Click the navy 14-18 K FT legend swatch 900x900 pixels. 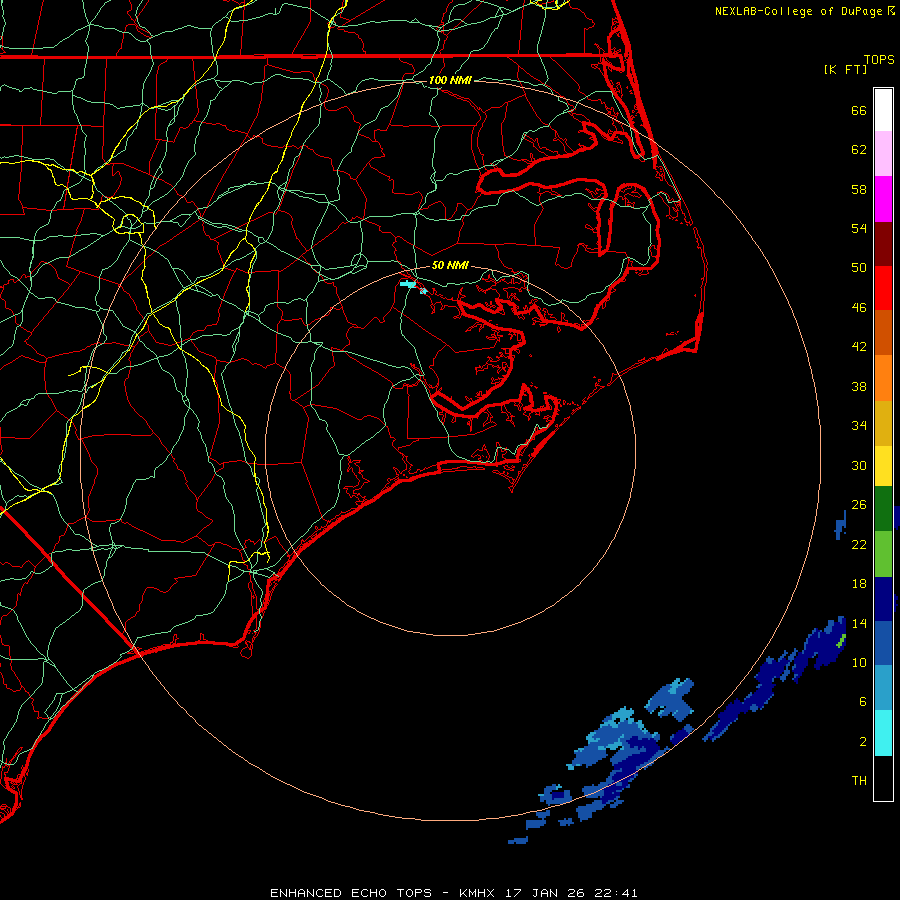[x=883, y=599]
